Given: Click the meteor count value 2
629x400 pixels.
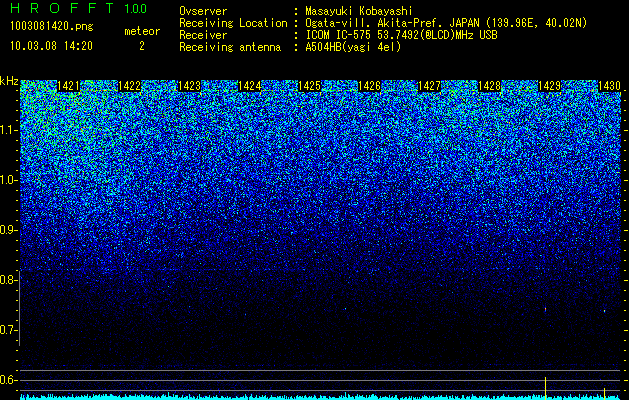Looking at the screenshot, I should [142, 46].
